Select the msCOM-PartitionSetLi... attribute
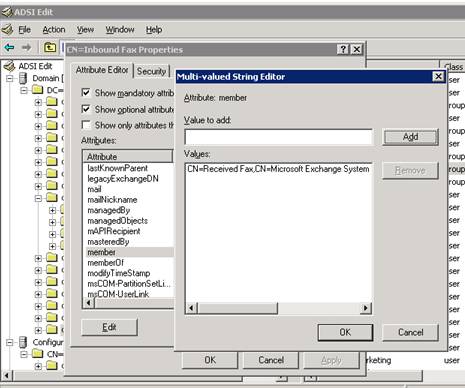This screenshot has height=388, width=465. click(128, 284)
